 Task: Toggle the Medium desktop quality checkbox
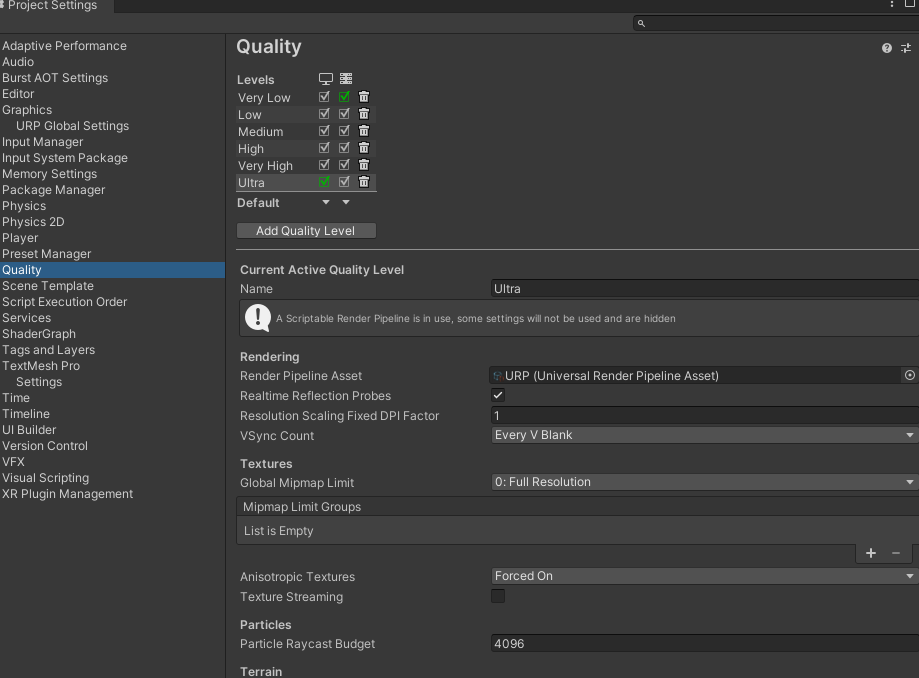323,130
